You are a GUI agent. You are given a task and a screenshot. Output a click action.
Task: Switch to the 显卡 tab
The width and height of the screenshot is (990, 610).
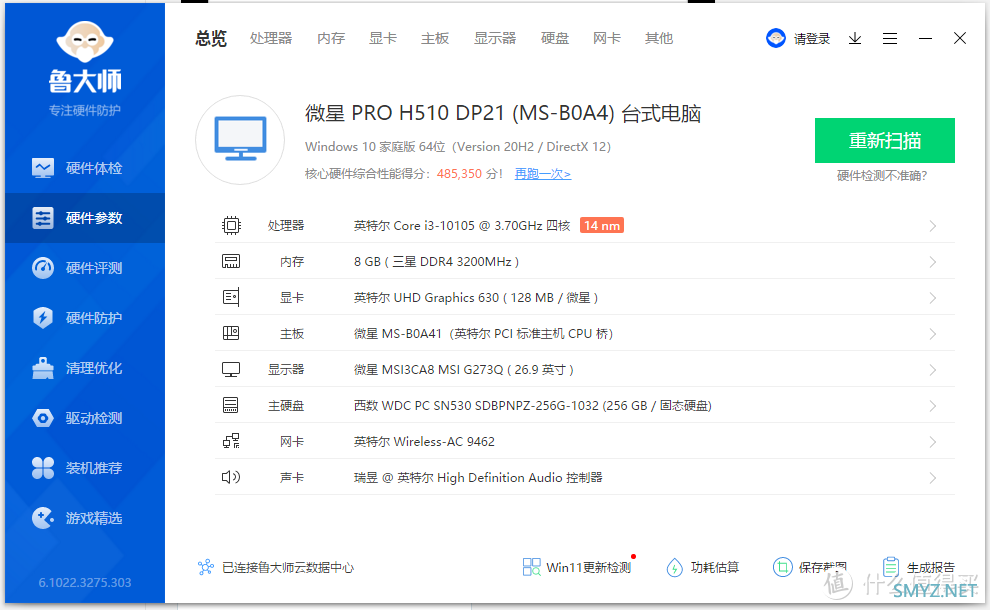click(x=383, y=39)
